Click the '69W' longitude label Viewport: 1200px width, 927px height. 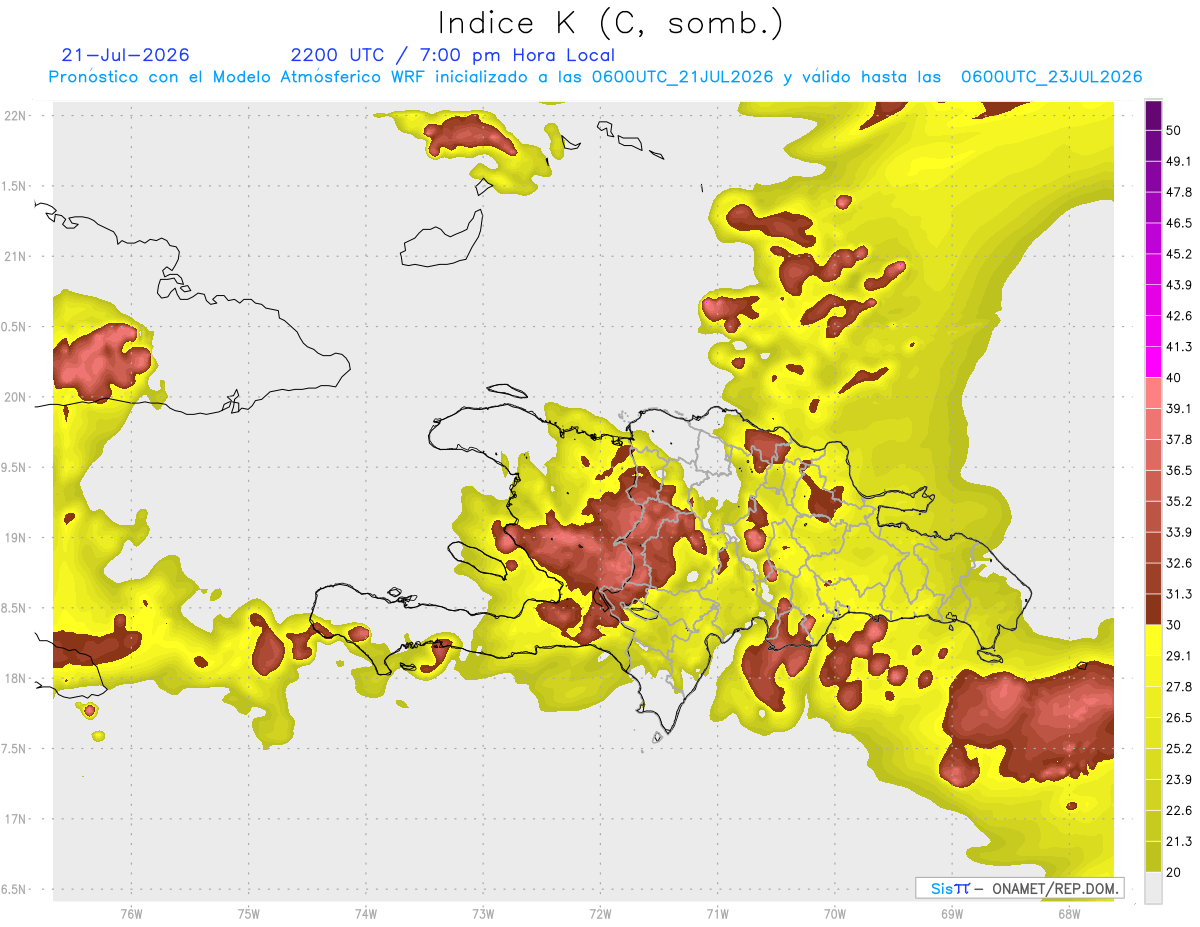coord(952,913)
